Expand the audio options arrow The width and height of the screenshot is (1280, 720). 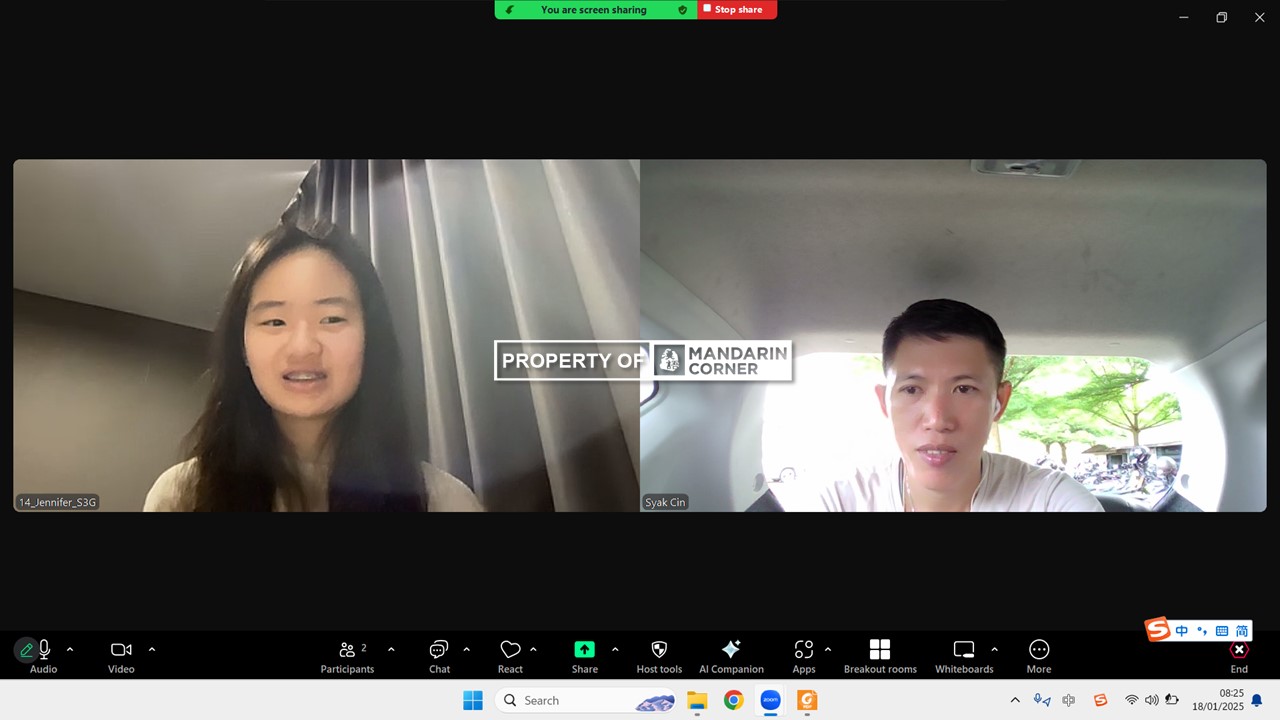pyautogui.click(x=70, y=650)
